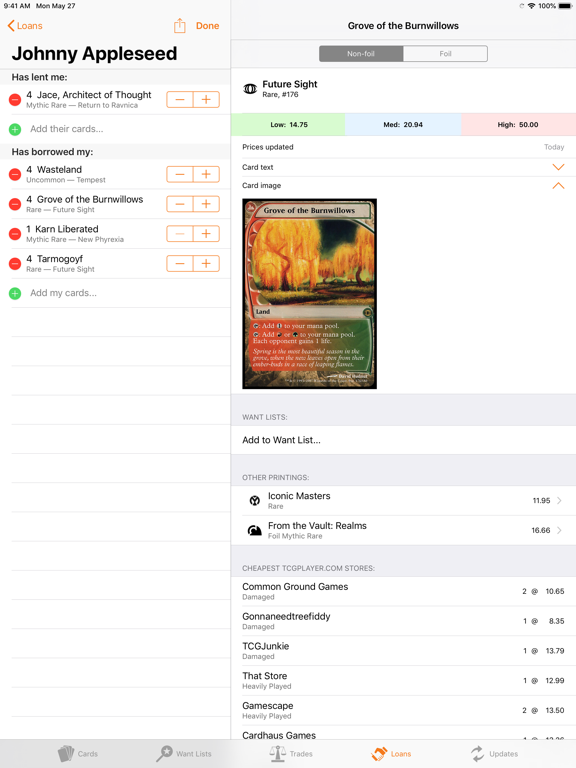Tap the share icon next to Done
Viewport: 576px width, 768px height.
[180, 25]
